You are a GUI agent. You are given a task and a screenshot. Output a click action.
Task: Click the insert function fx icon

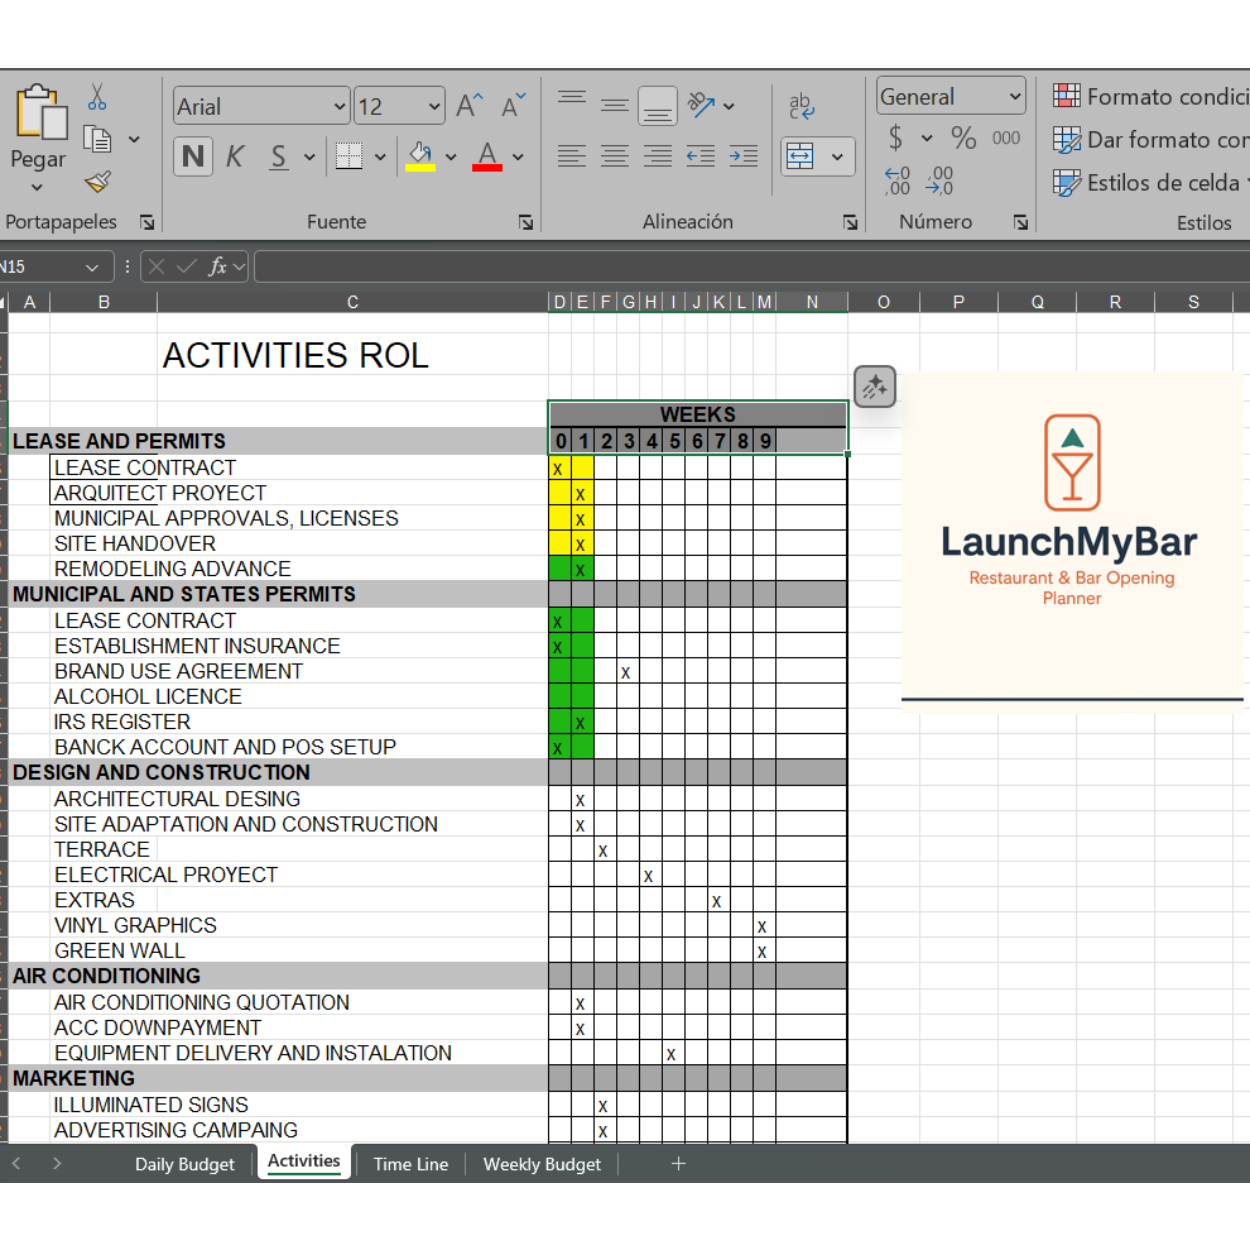(x=217, y=267)
